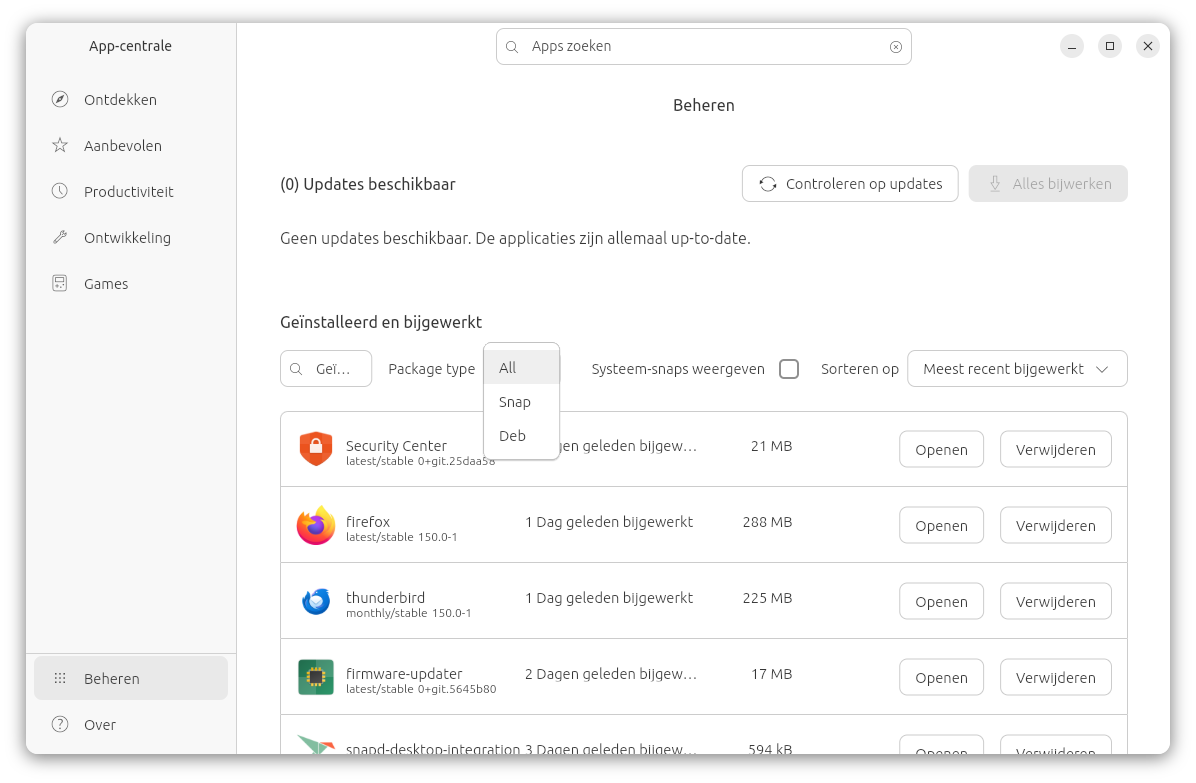Switch to Ontwikkeling category

click(127, 238)
